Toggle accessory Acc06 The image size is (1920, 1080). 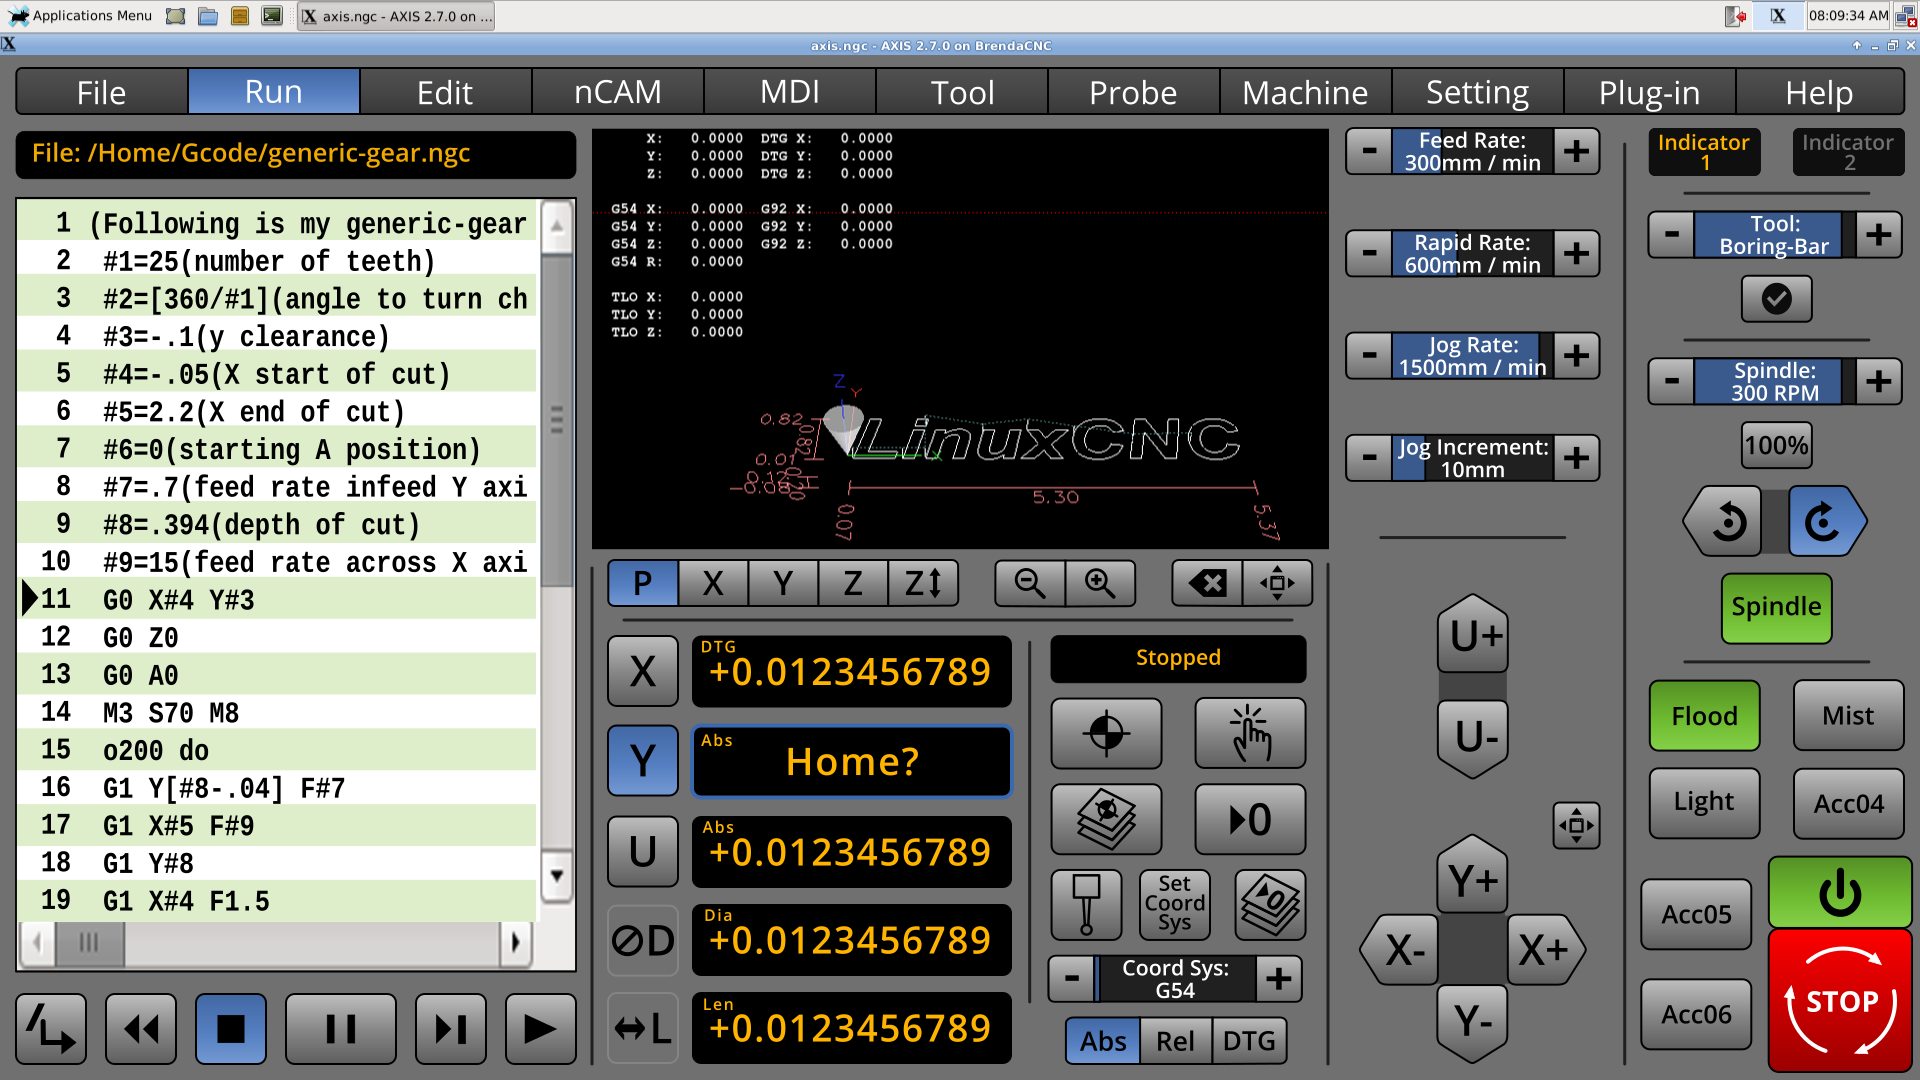pyautogui.click(x=1696, y=1014)
